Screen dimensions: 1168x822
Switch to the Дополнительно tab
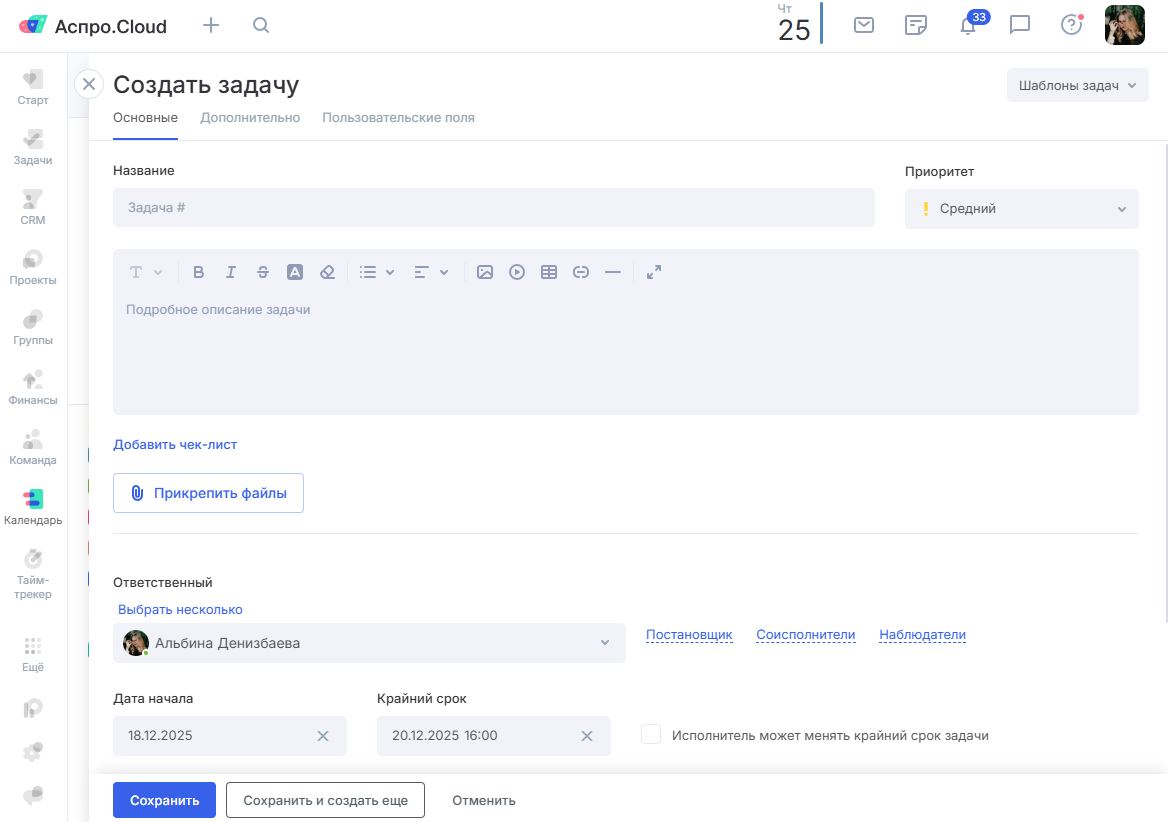pyautogui.click(x=250, y=118)
